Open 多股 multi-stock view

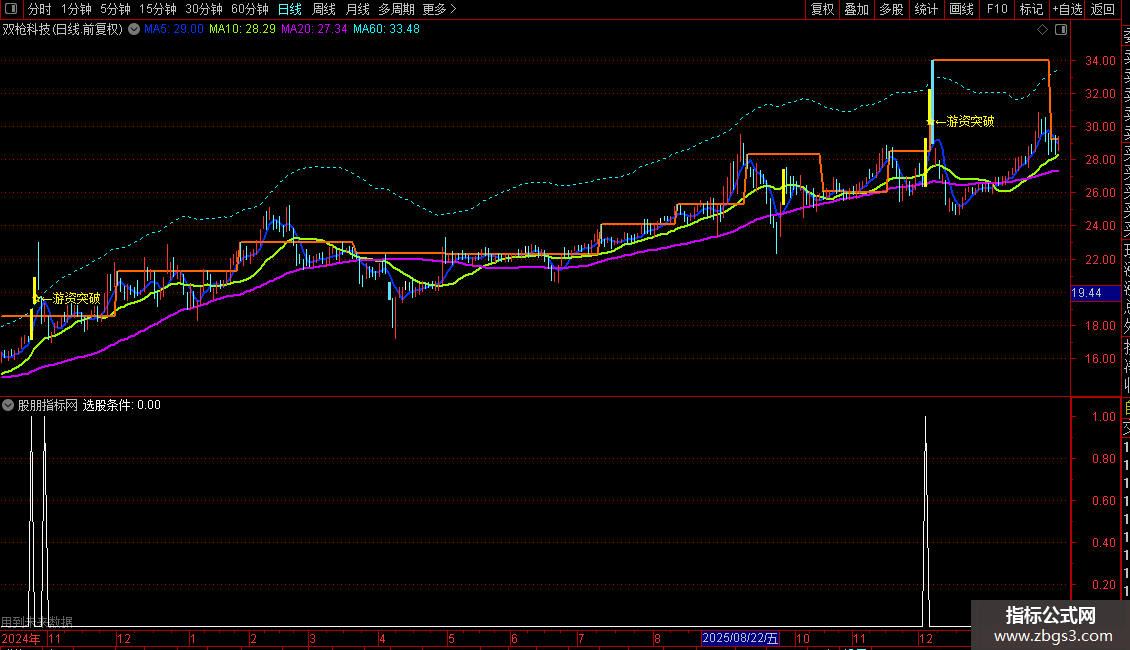click(x=891, y=9)
